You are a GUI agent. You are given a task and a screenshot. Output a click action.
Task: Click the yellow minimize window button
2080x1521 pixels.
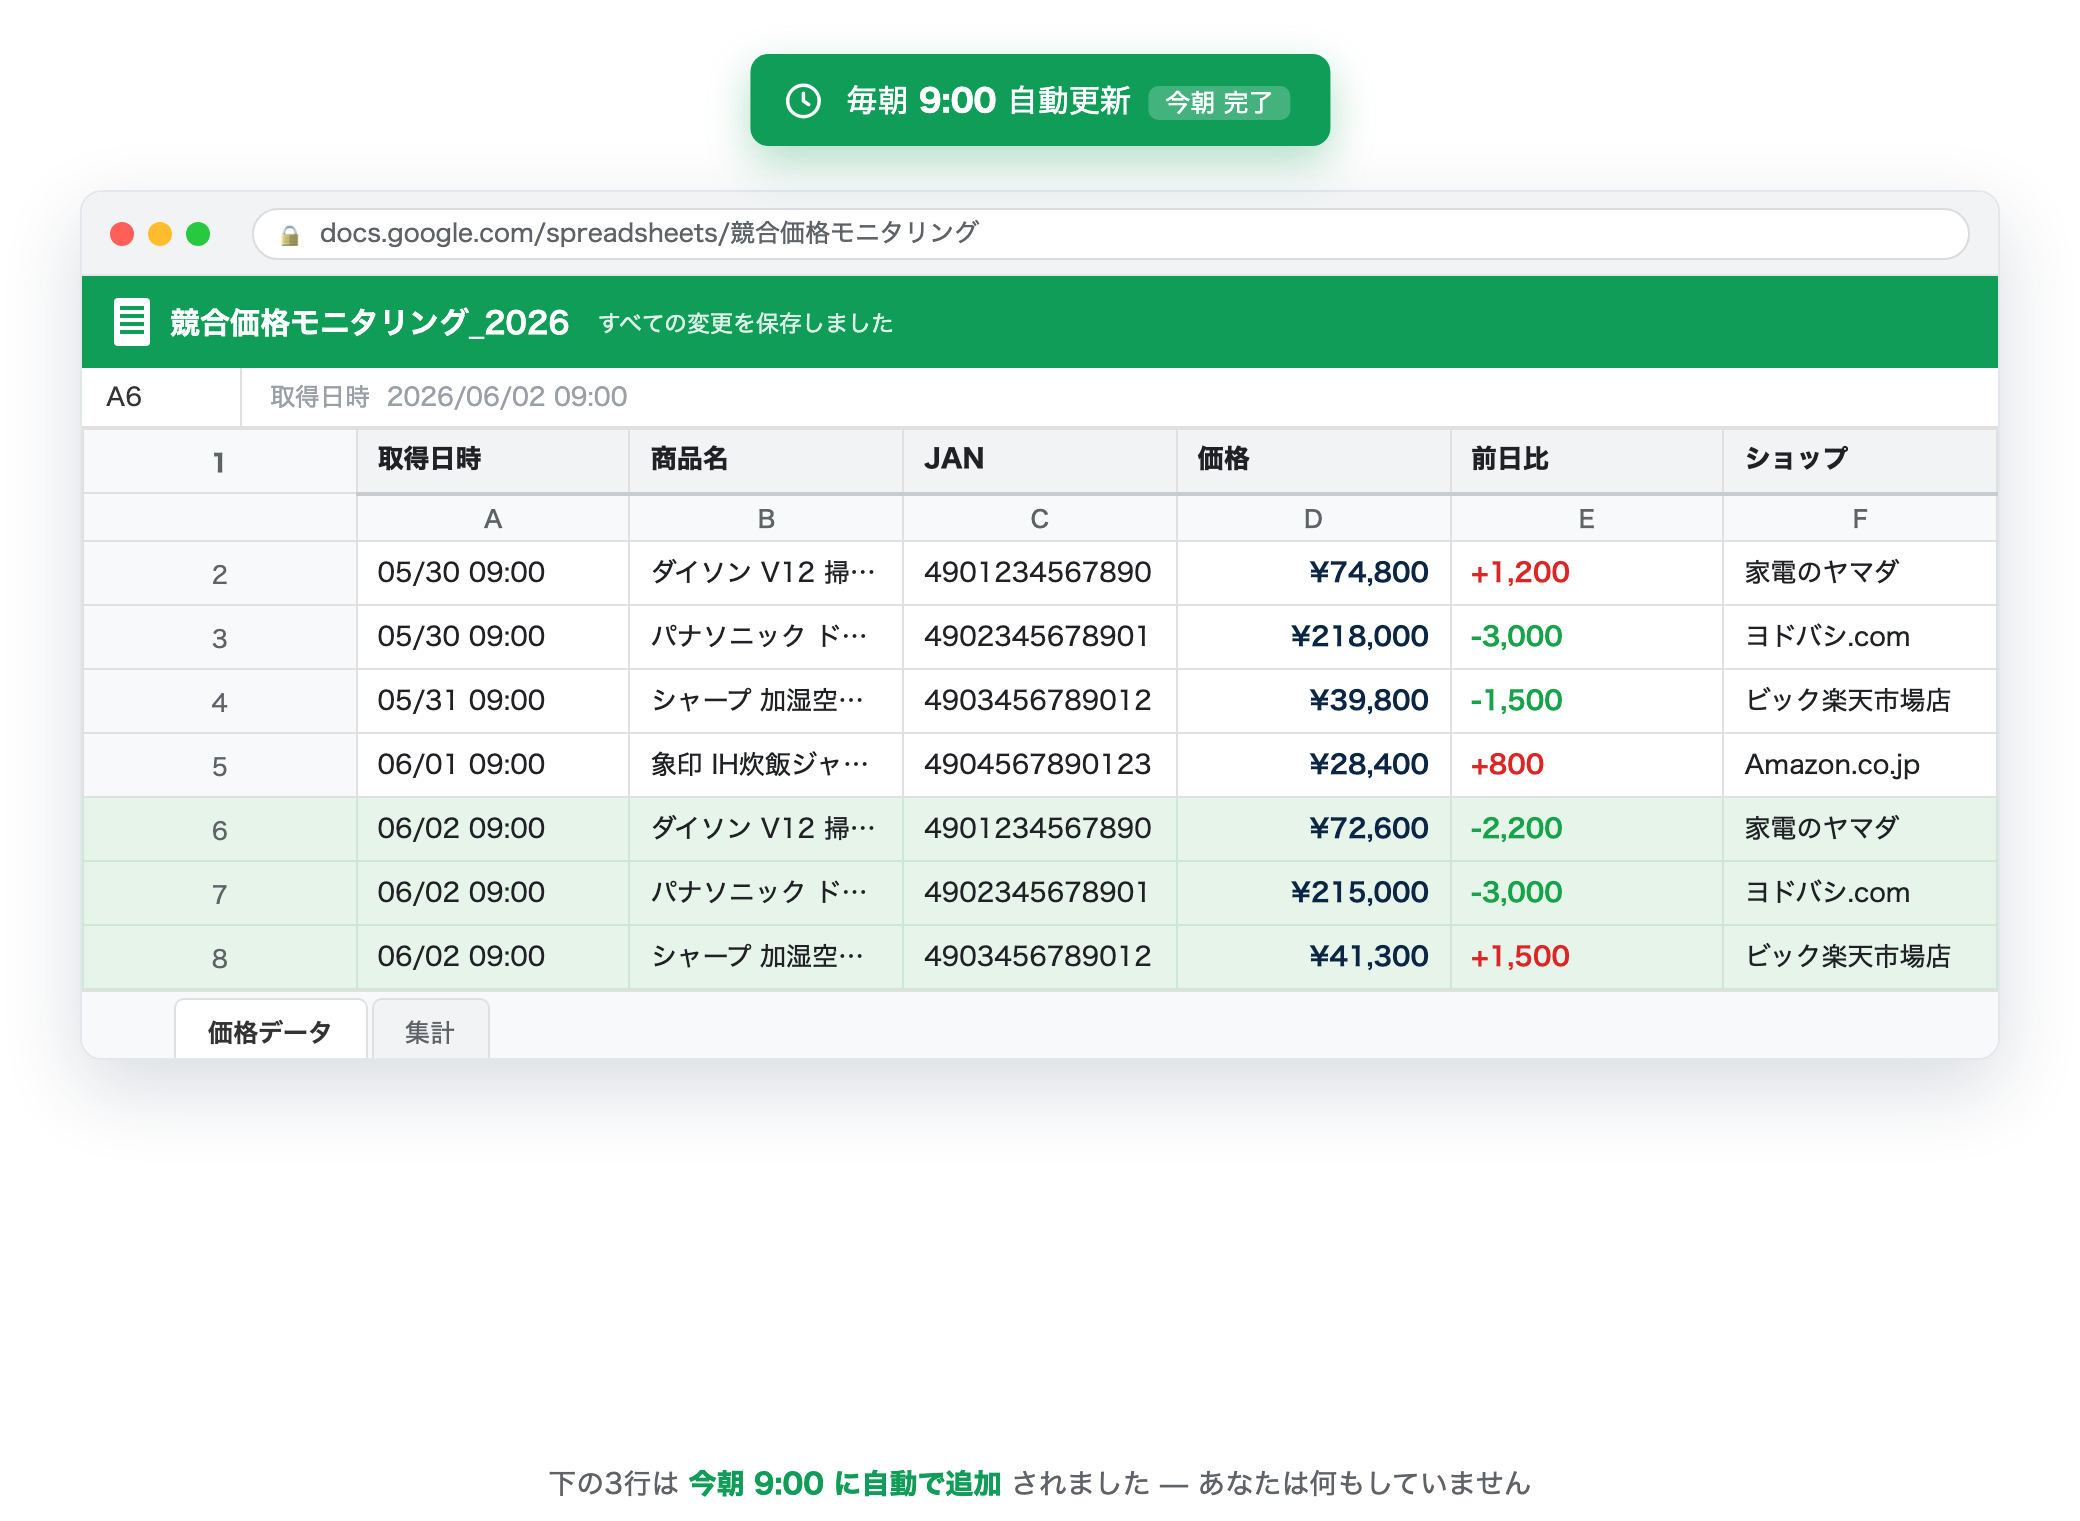pos(160,234)
